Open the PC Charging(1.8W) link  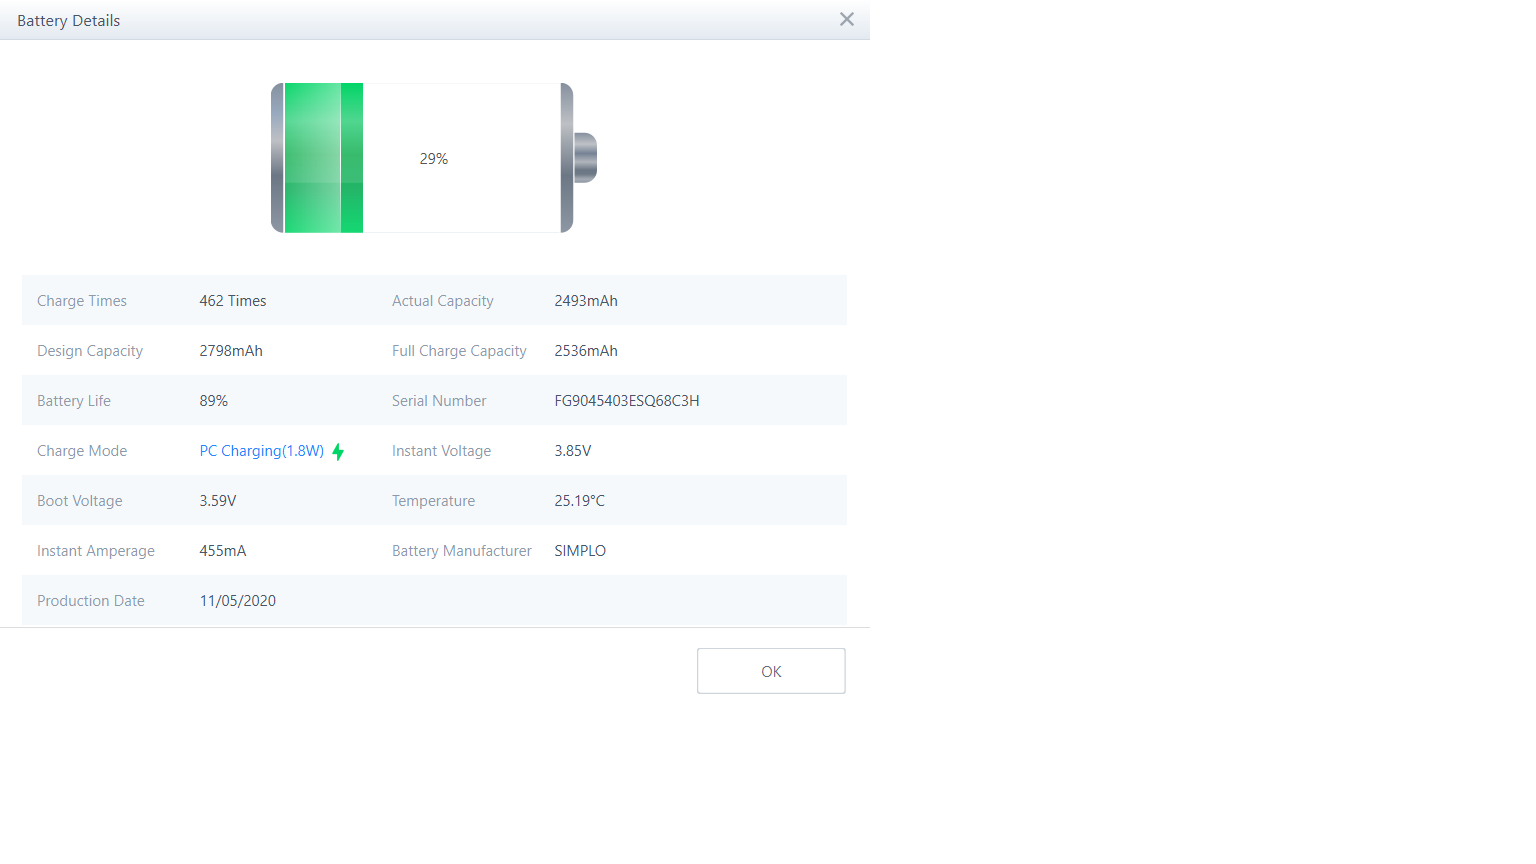(x=261, y=451)
